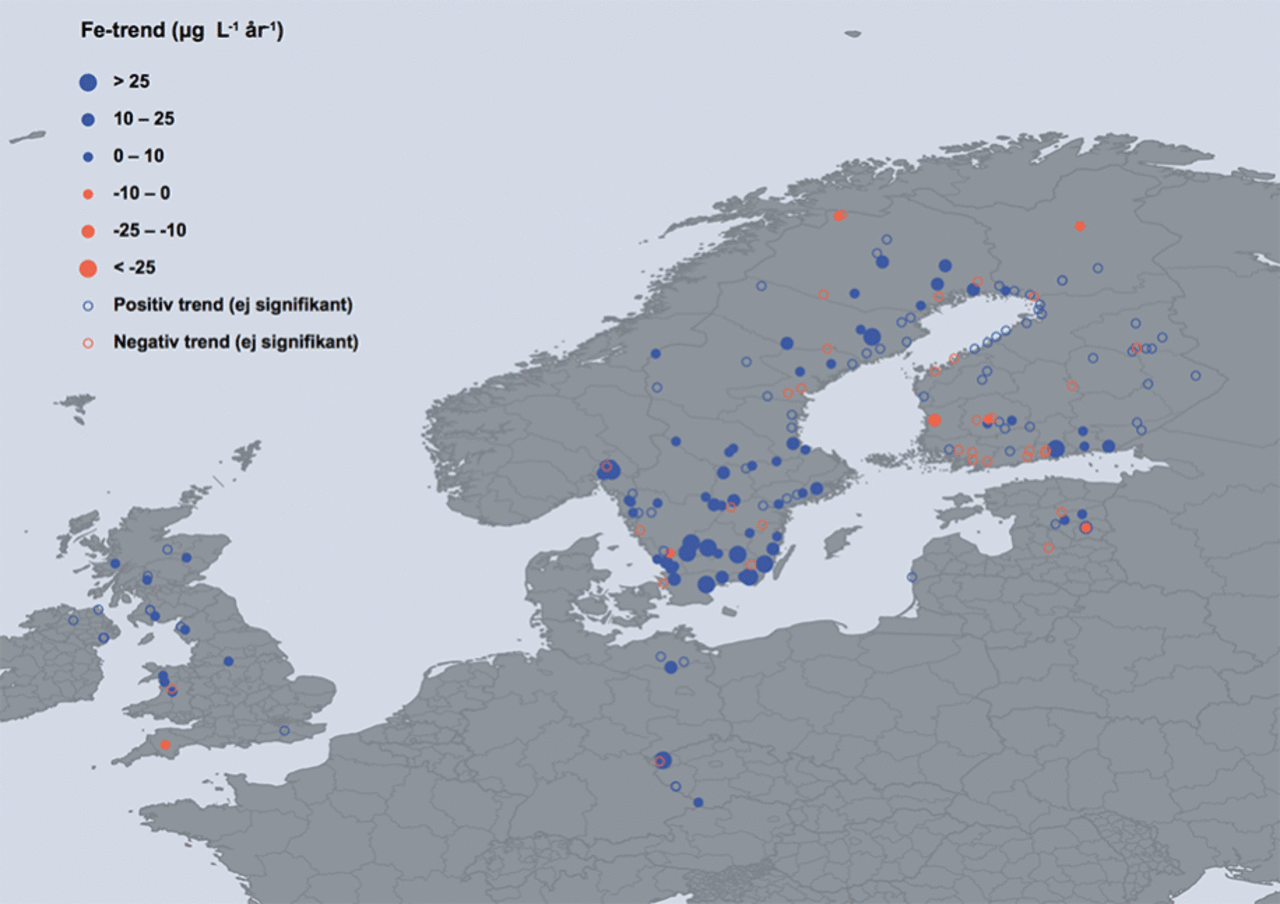Select the small orange '-10 – 0' legend dot
The width and height of the screenshot is (1280, 904).
coord(88,193)
